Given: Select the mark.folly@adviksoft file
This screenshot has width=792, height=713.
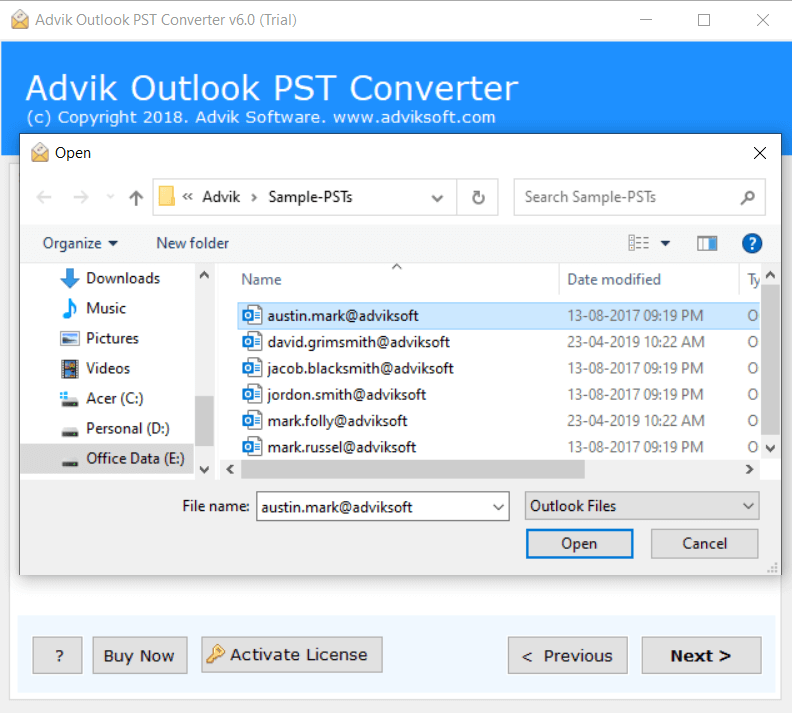Looking at the screenshot, I should click(x=498, y=421).
